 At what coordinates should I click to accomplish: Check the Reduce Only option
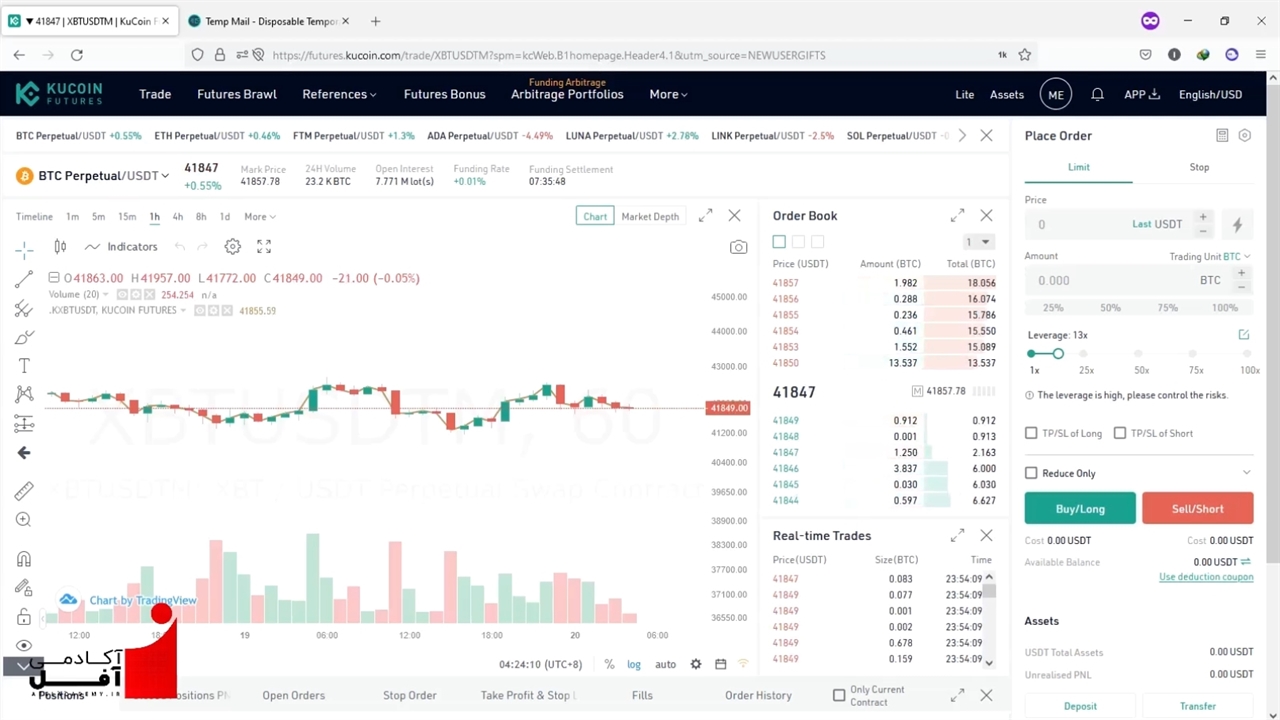tap(1031, 473)
